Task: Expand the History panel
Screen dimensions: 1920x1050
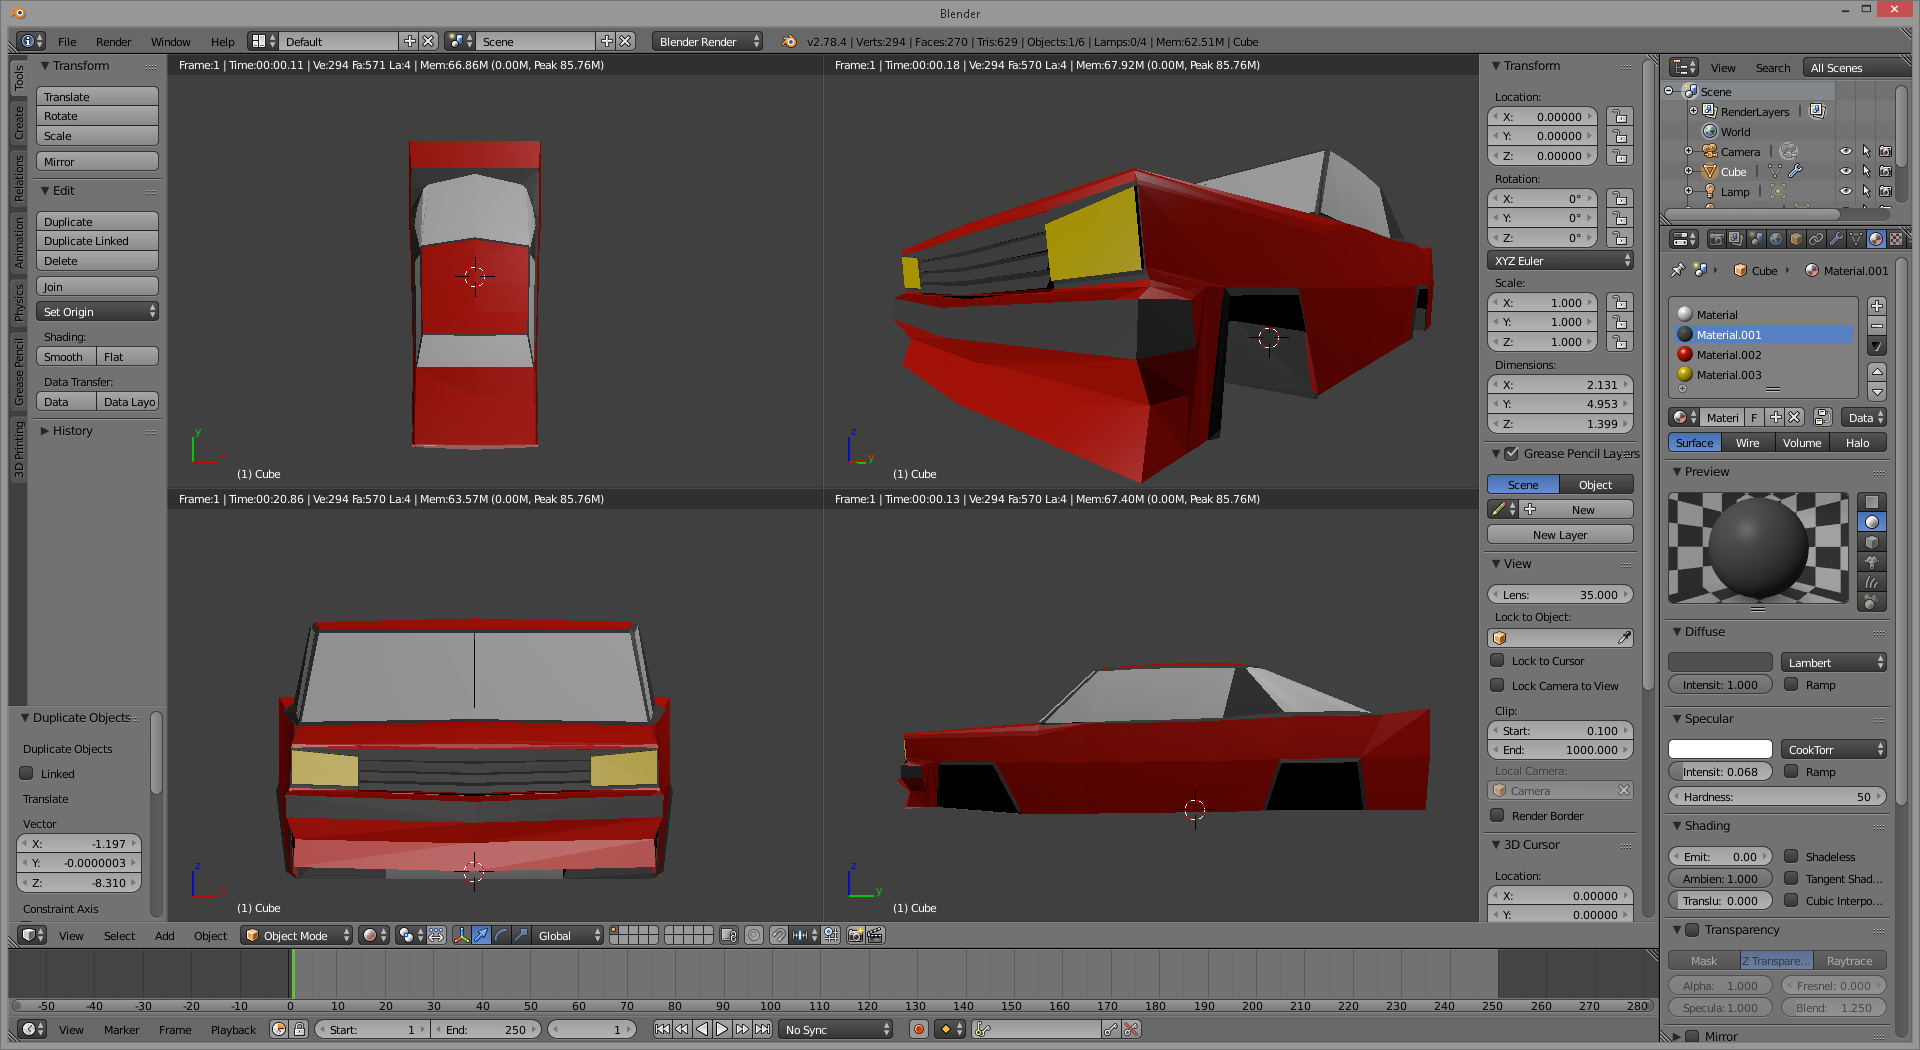Action: [72, 431]
